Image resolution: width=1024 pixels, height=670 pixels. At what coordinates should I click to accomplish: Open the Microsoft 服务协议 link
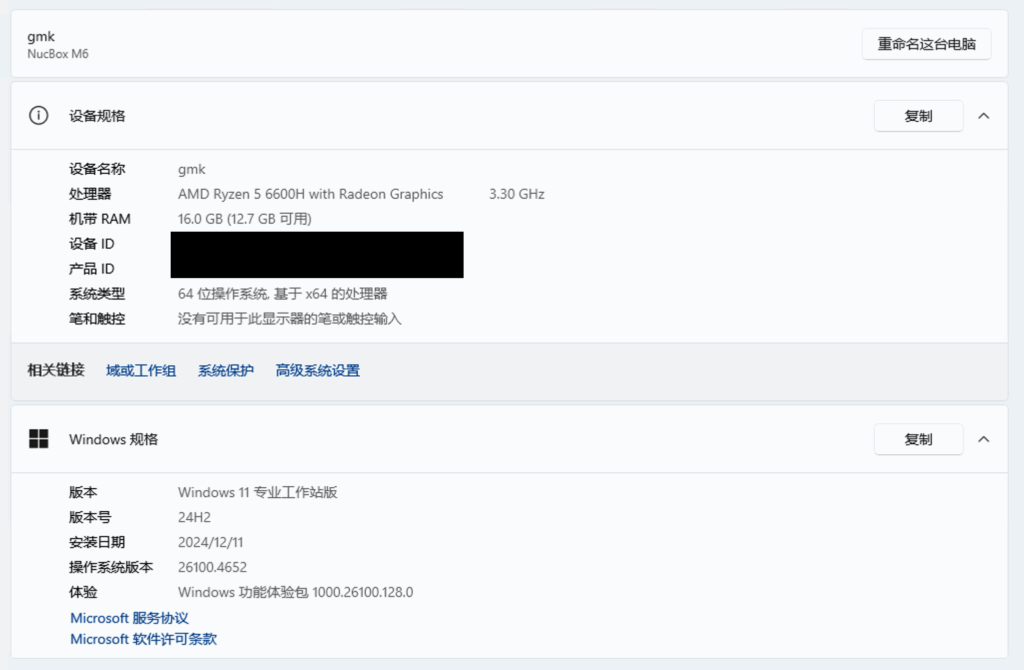tap(129, 618)
